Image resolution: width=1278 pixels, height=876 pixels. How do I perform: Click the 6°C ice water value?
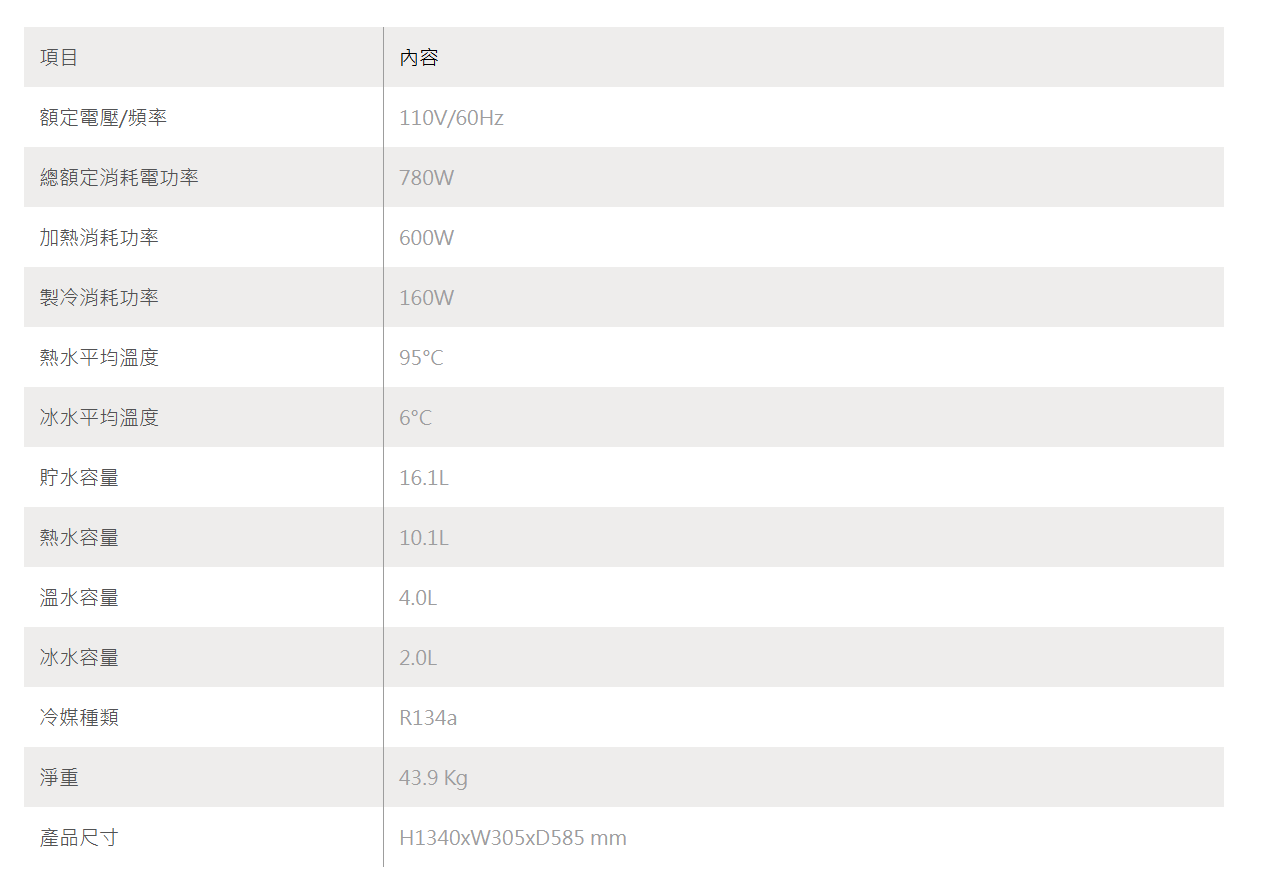tap(415, 418)
